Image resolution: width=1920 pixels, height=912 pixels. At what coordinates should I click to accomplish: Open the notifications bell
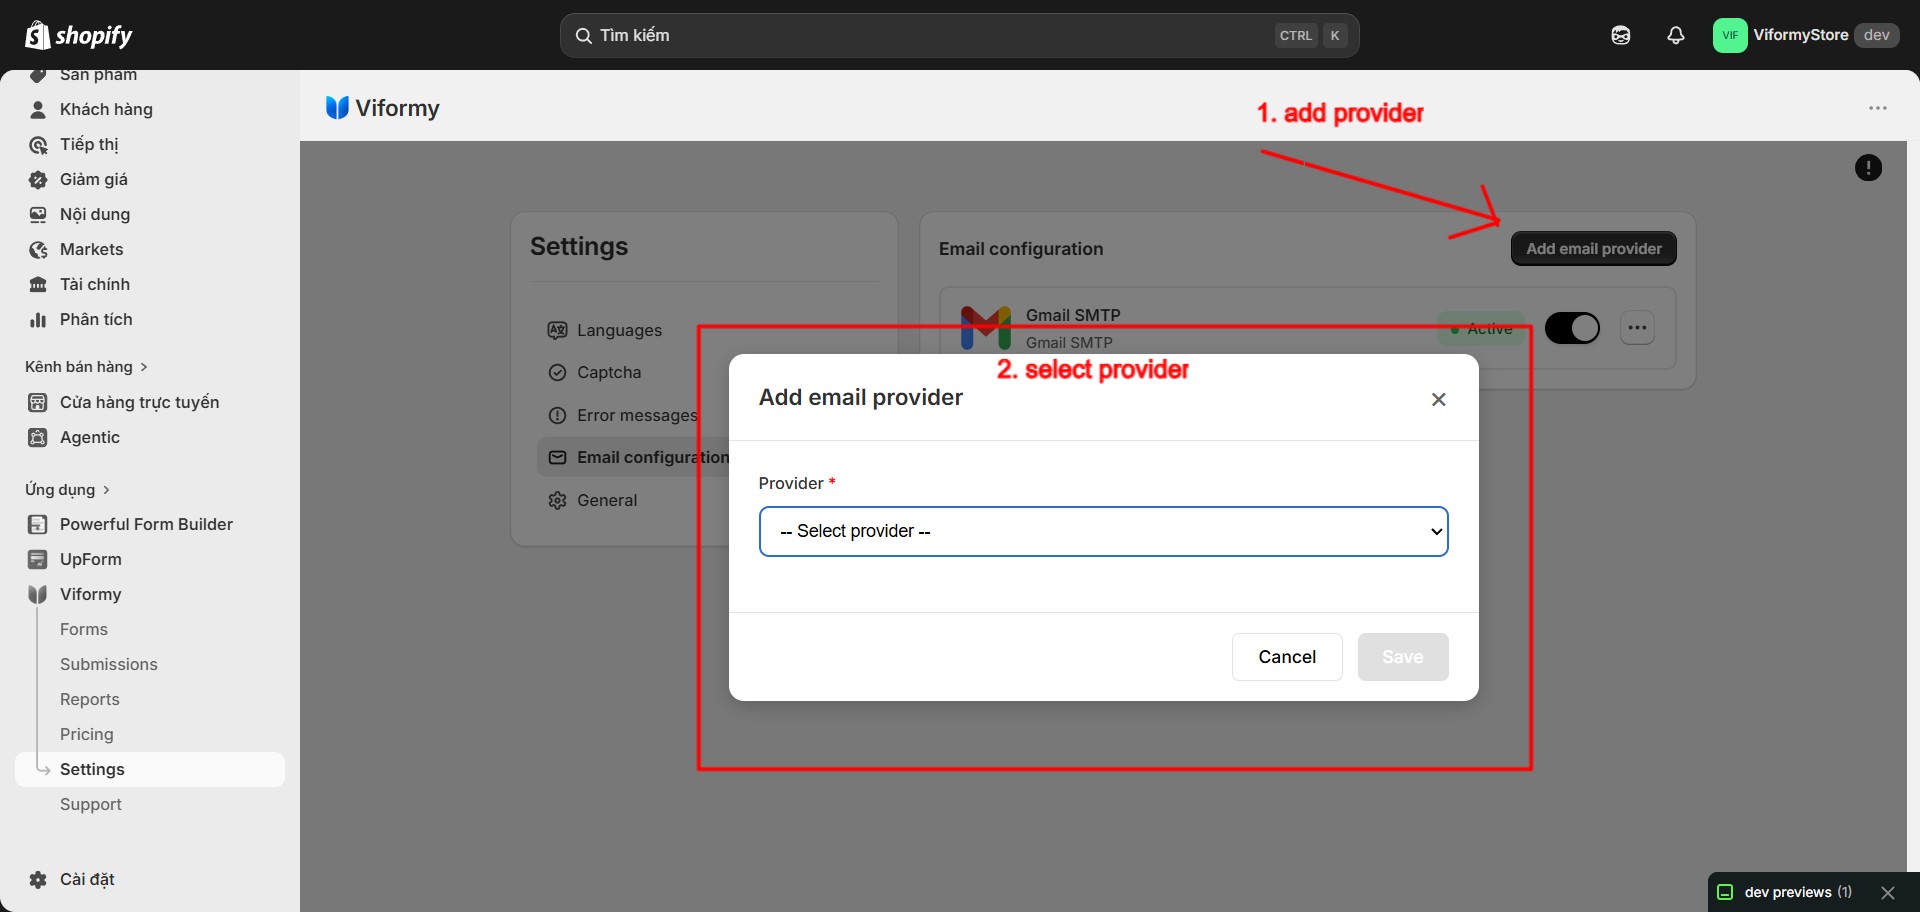pos(1676,35)
